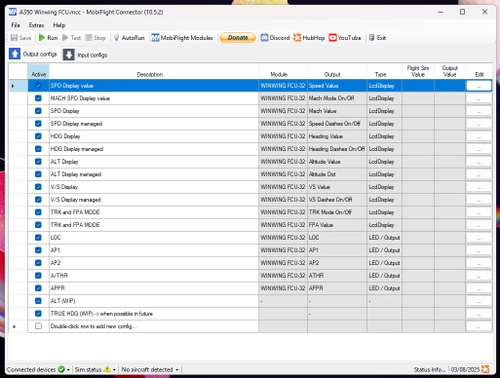Select the 'Mach Value' output cell
500x378 pixels.
(x=337, y=111)
